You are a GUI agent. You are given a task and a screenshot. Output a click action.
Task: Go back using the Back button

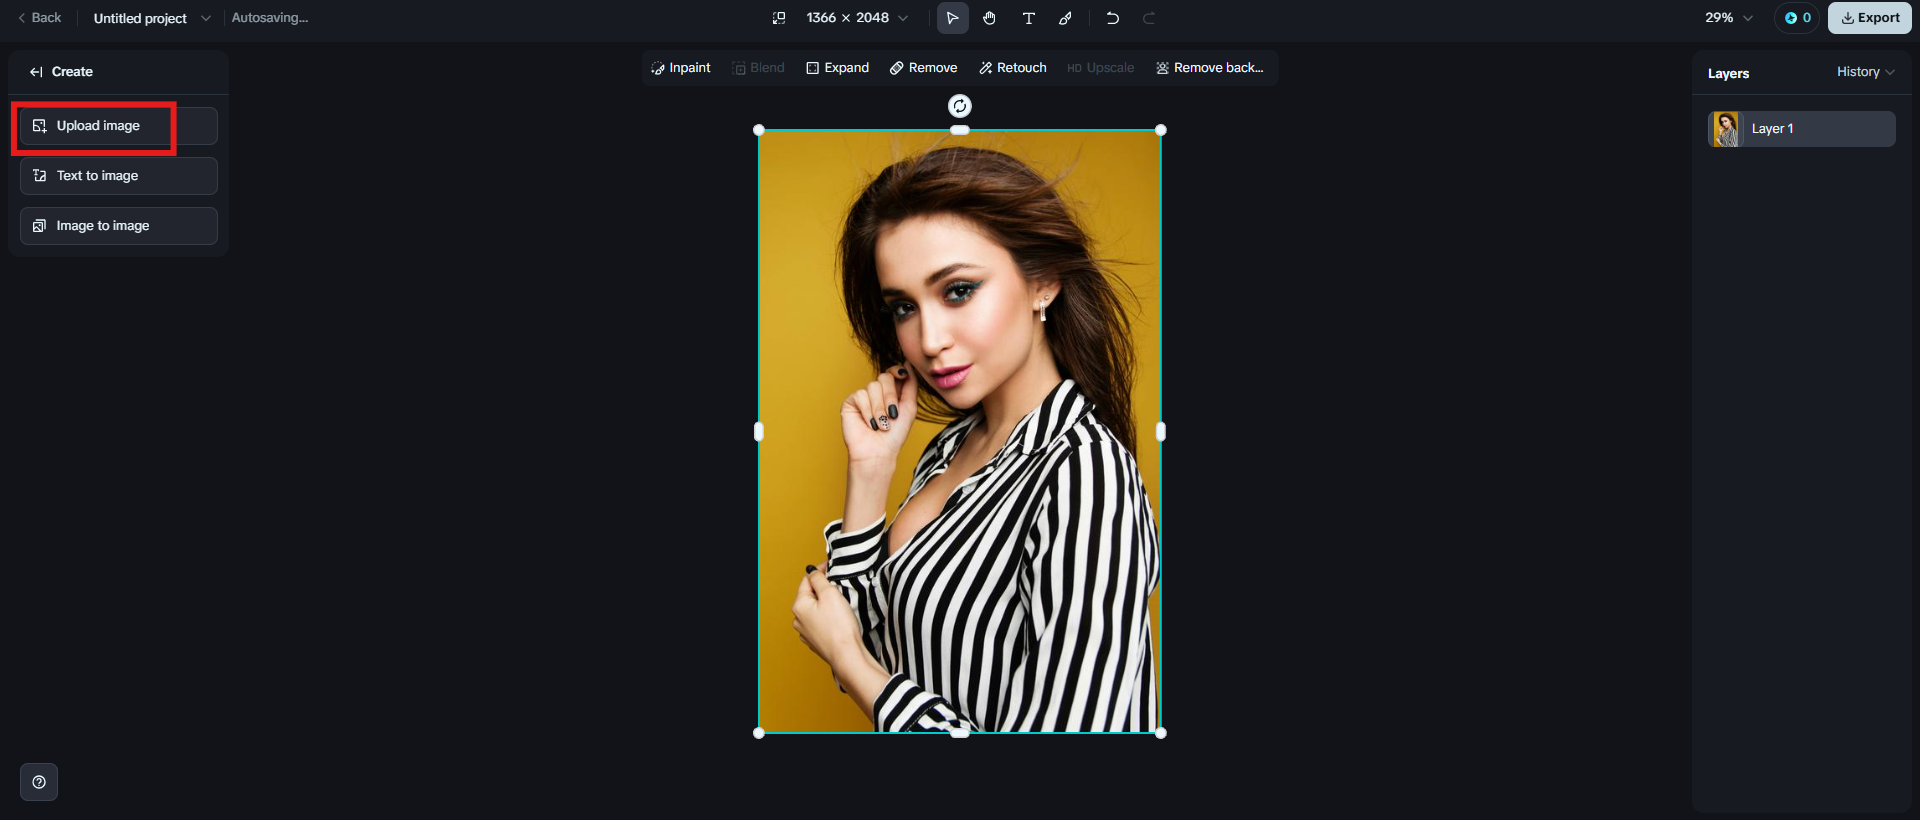tap(40, 18)
